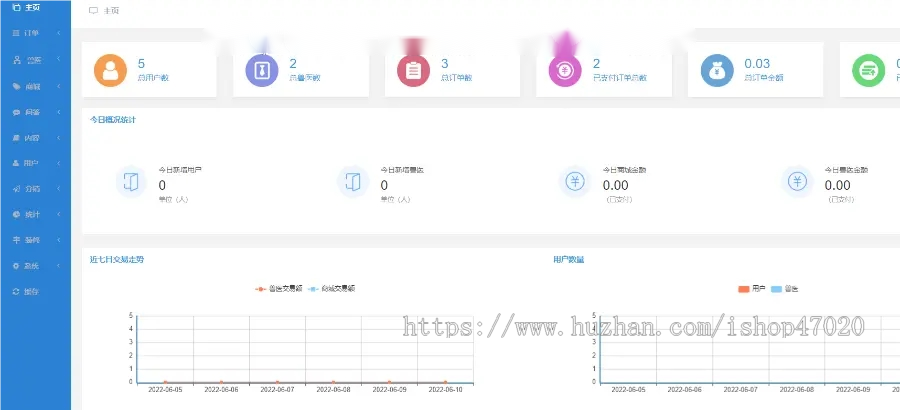The height and width of the screenshot is (410, 900).
Task: Click the monitor icon in the top 主页 tab
Action: tap(94, 10)
